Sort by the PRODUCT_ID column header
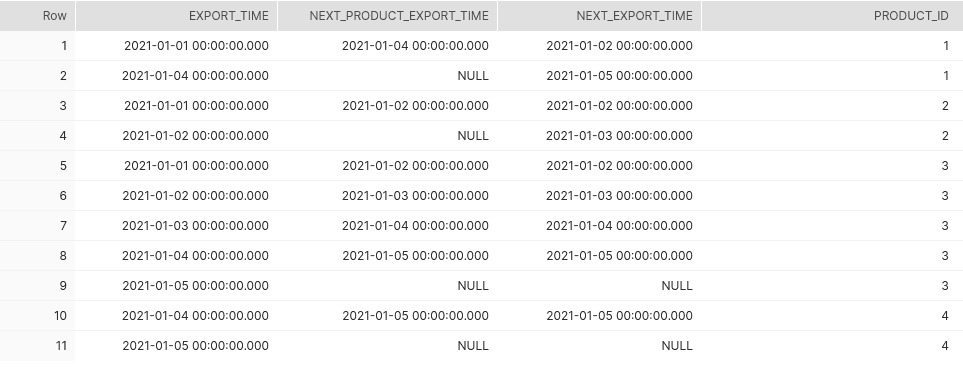This screenshot has width=963, height=372. pos(832,16)
